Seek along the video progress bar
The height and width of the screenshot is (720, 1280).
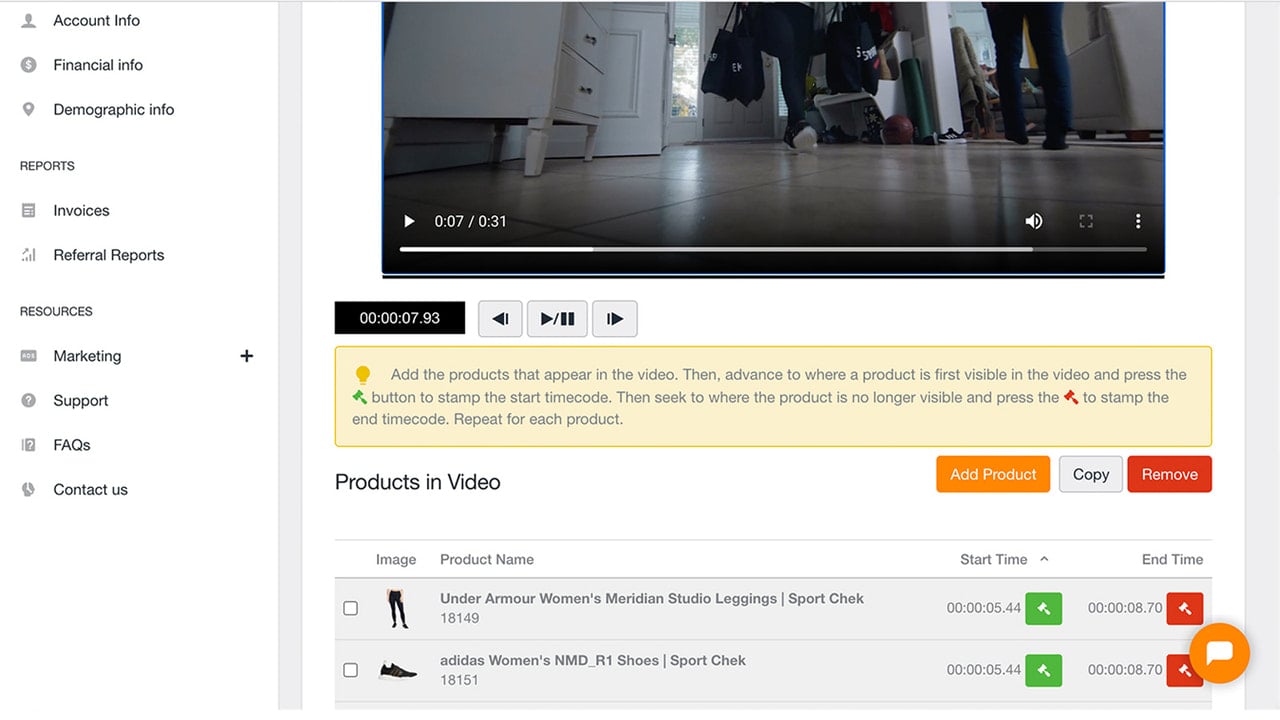(773, 249)
